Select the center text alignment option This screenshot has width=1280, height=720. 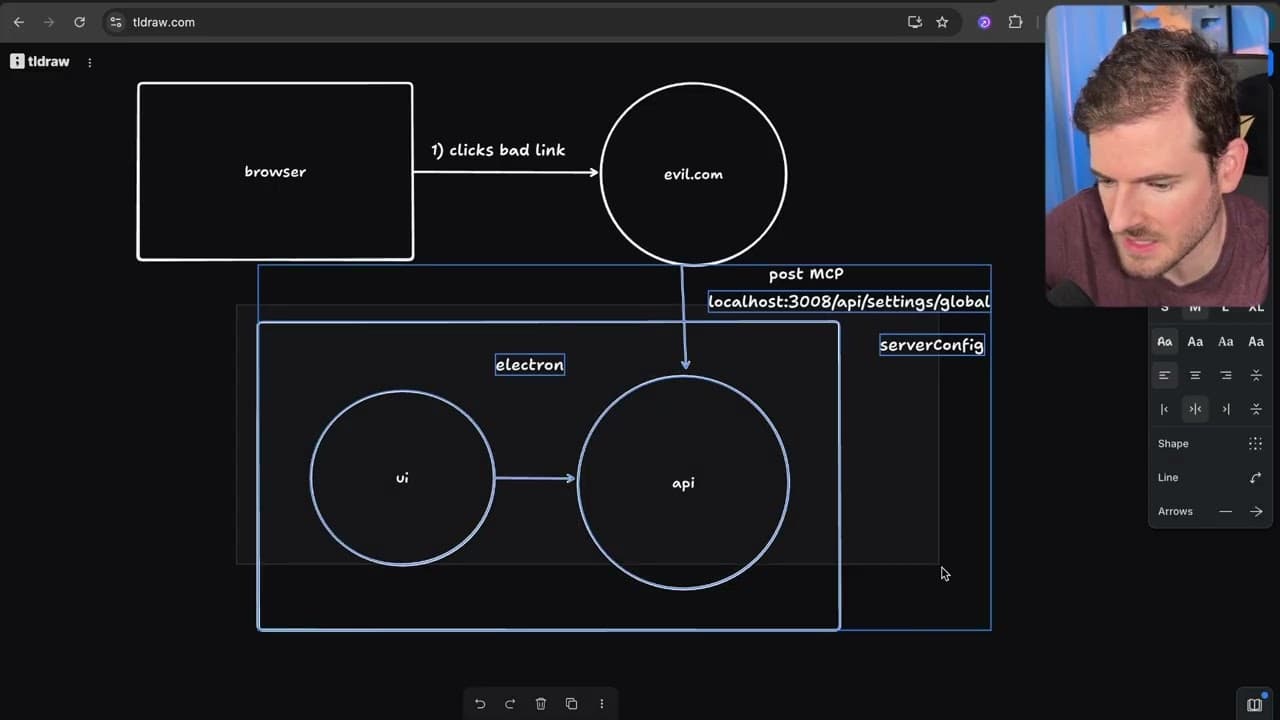coord(1195,375)
